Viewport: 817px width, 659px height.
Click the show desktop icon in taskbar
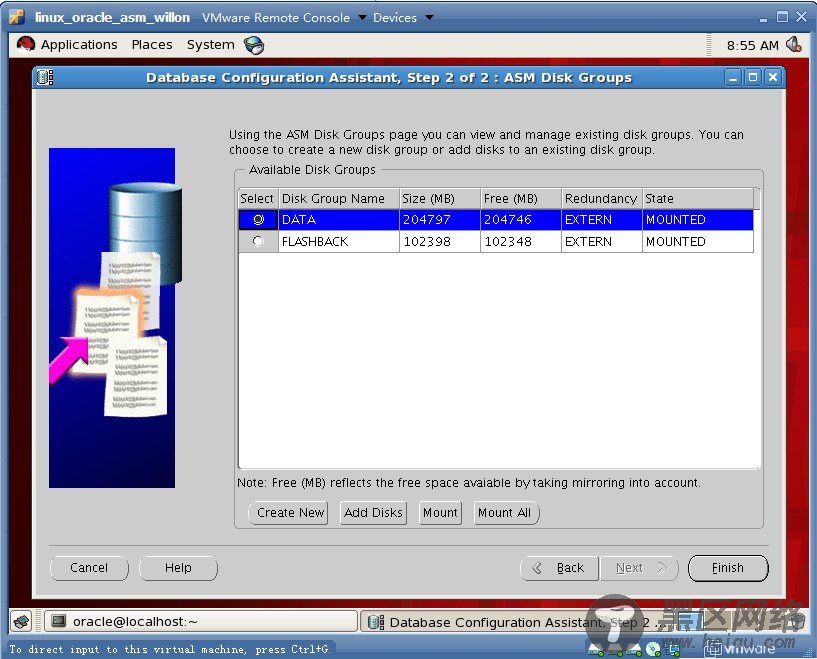click(x=22, y=621)
